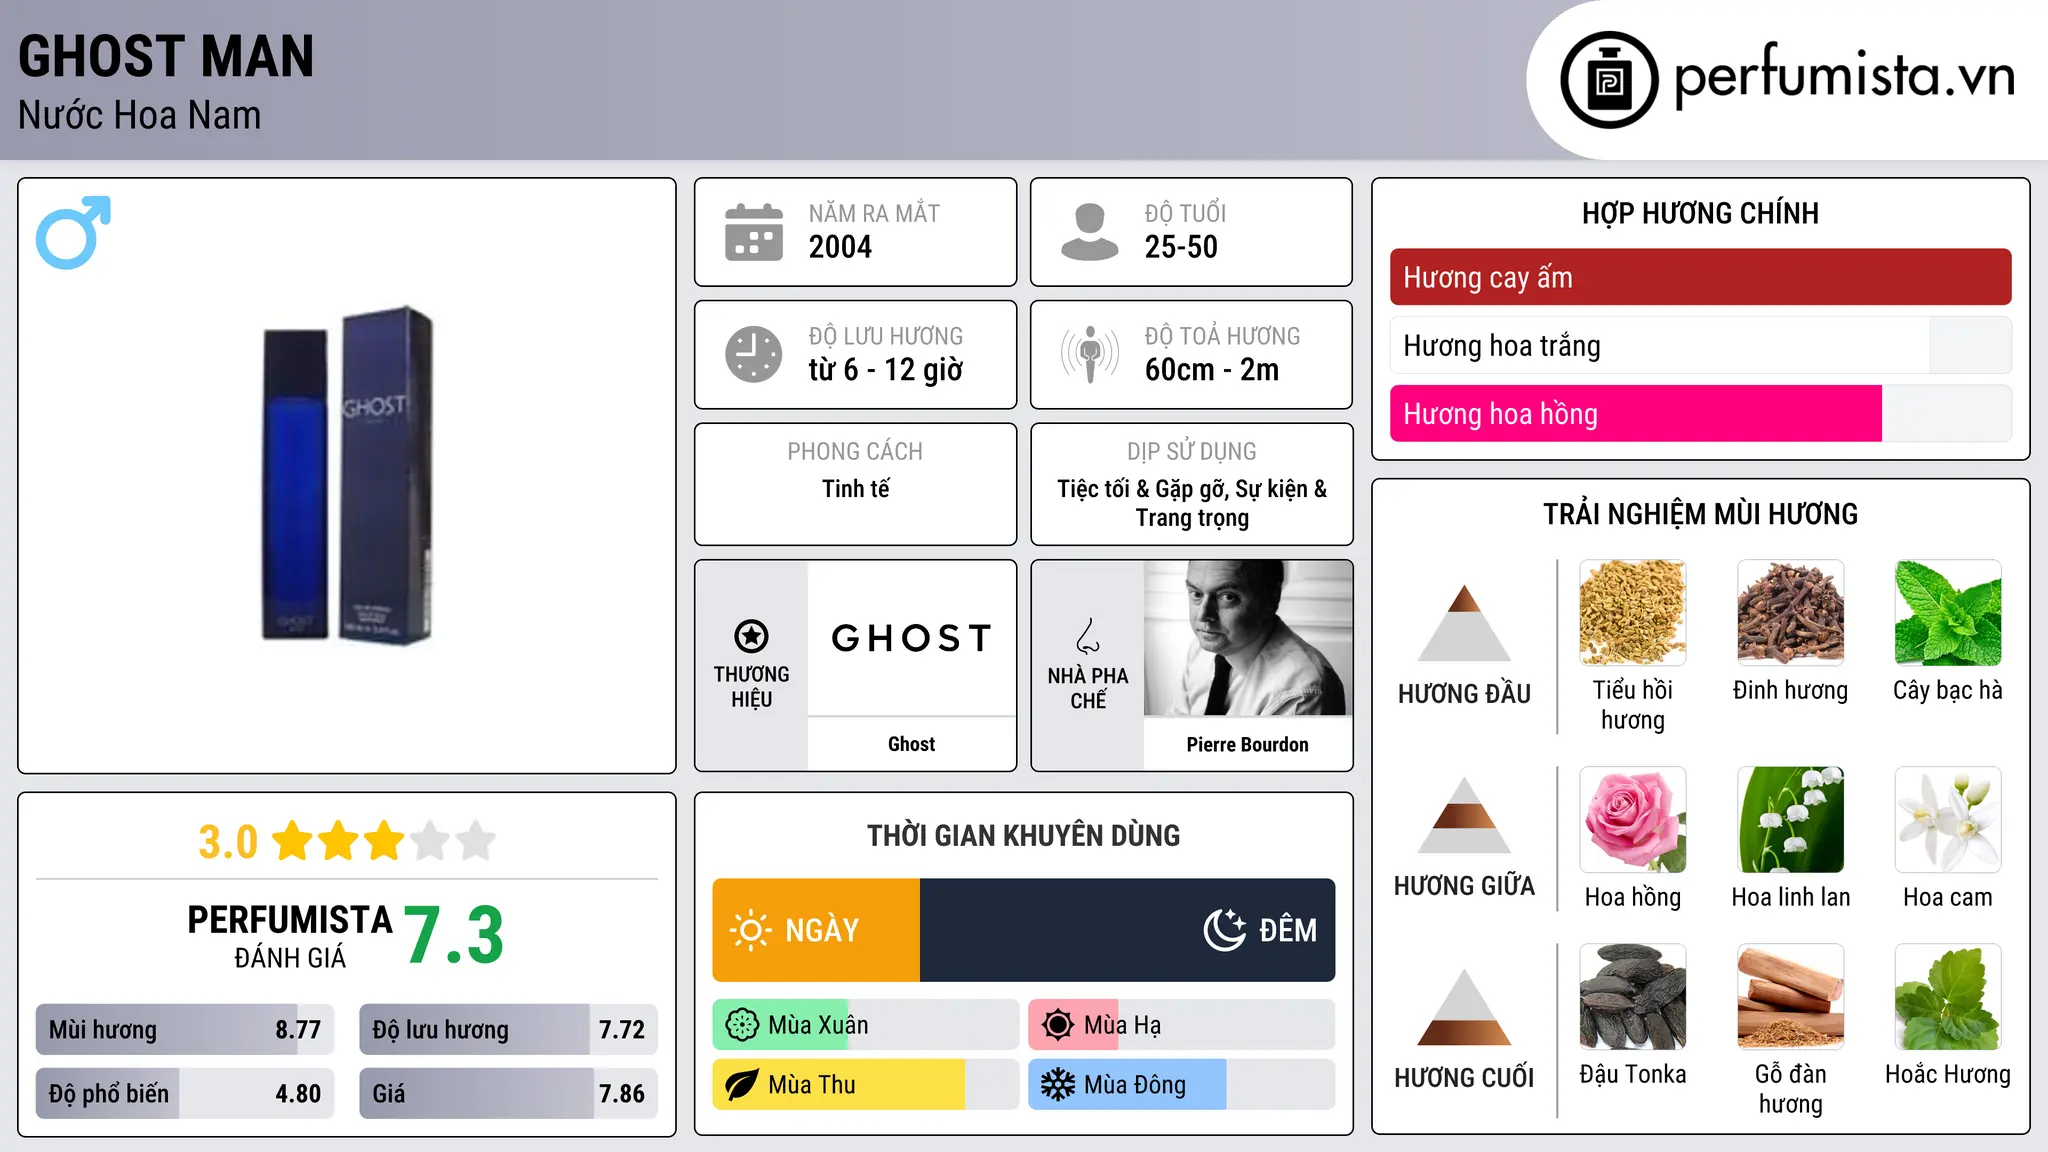The width and height of the screenshot is (2048, 1152).
Task: Click the Tinh tế style value
Action: [856, 489]
